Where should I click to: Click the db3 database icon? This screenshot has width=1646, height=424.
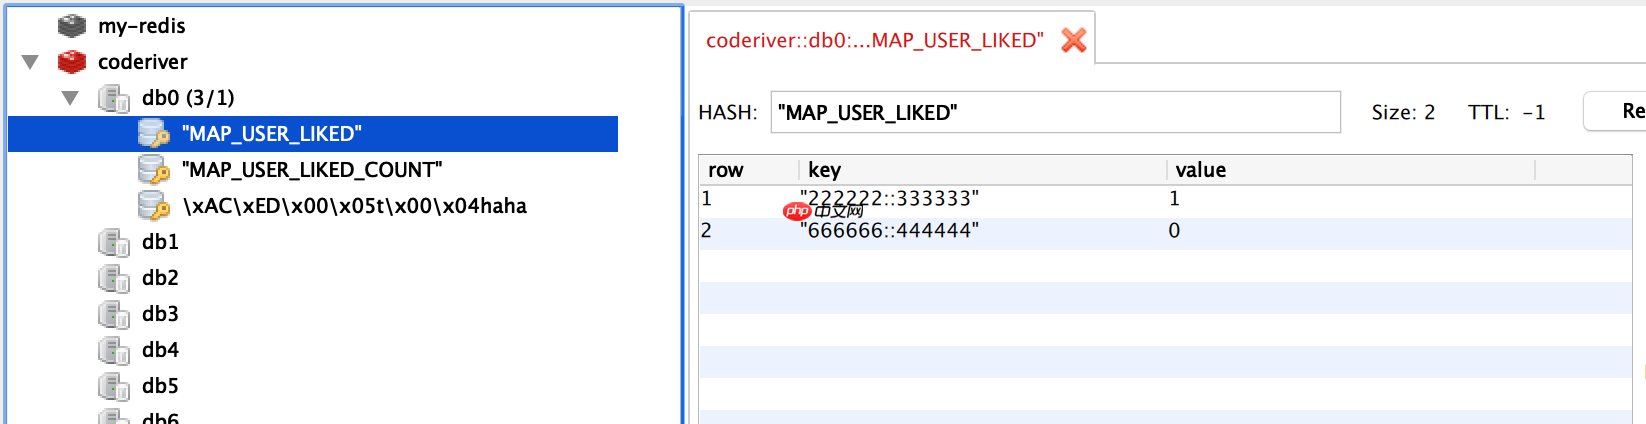[x=114, y=314]
